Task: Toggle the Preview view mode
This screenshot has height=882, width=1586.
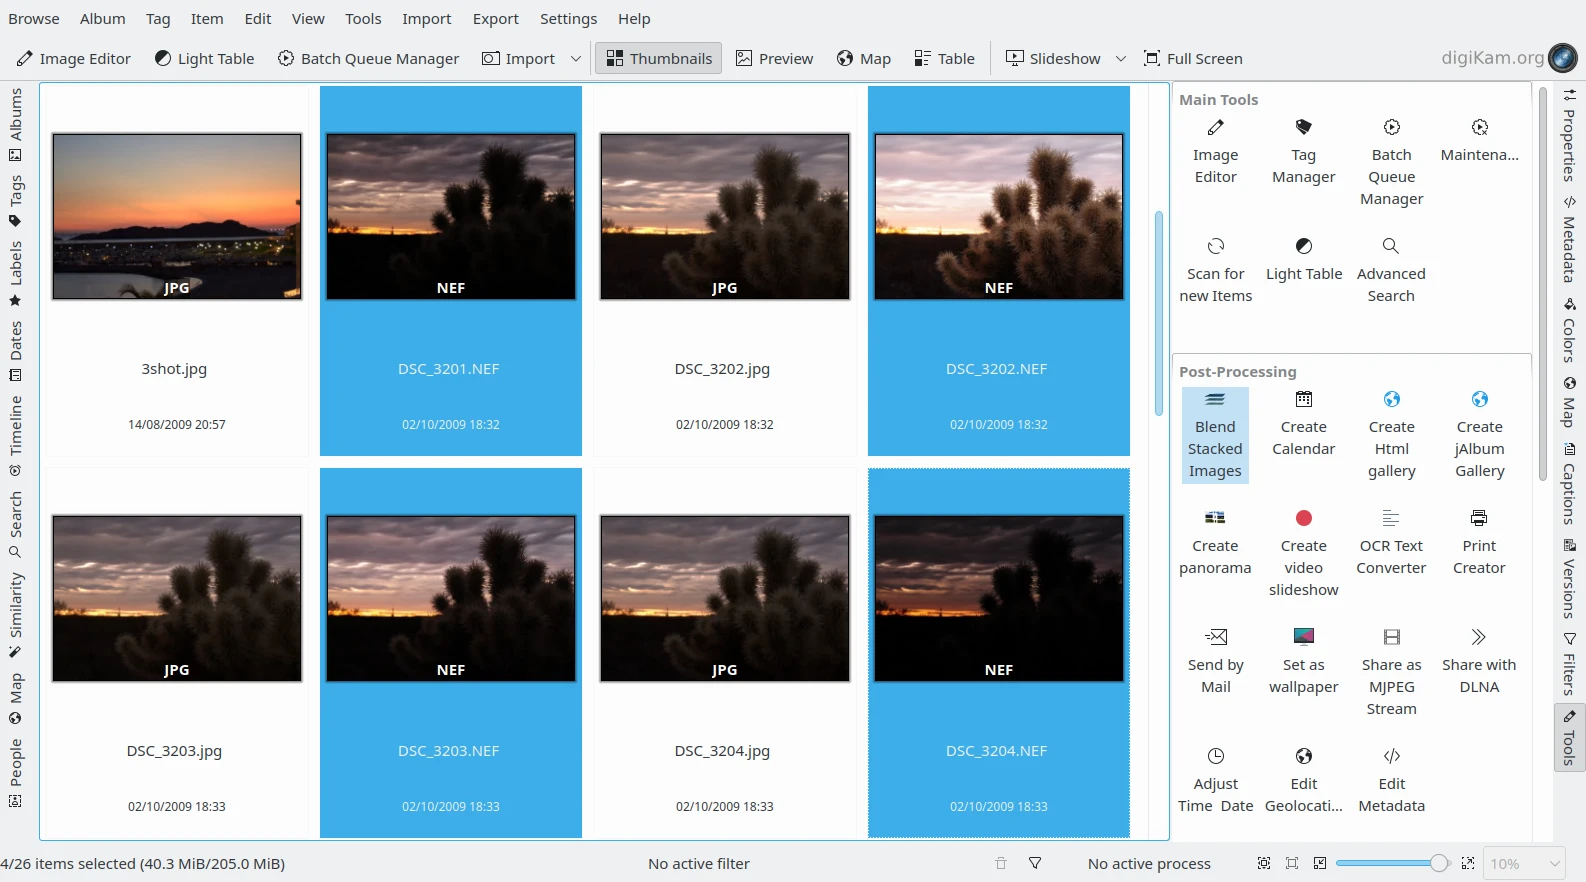Action: click(x=774, y=59)
